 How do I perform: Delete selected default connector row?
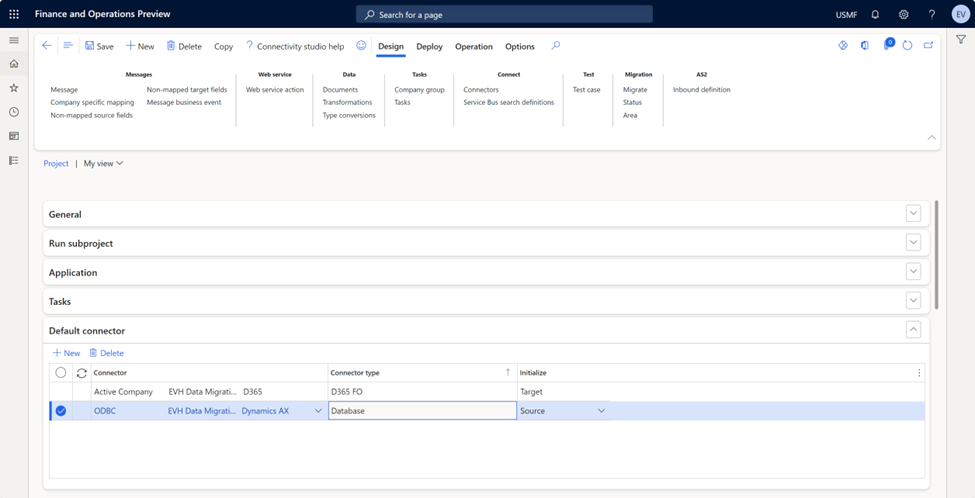(106, 353)
